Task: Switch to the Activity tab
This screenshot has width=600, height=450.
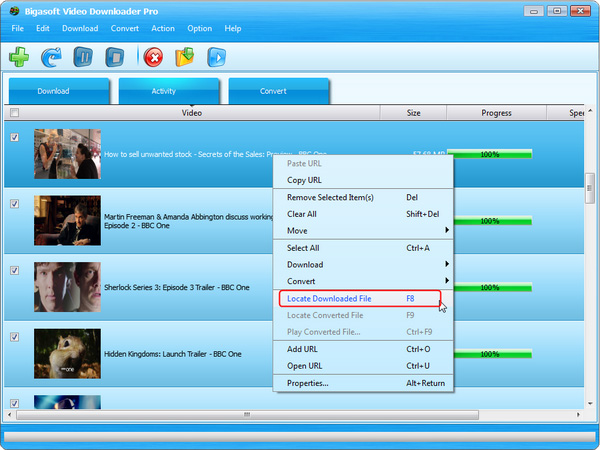Action: click(x=169, y=91)
